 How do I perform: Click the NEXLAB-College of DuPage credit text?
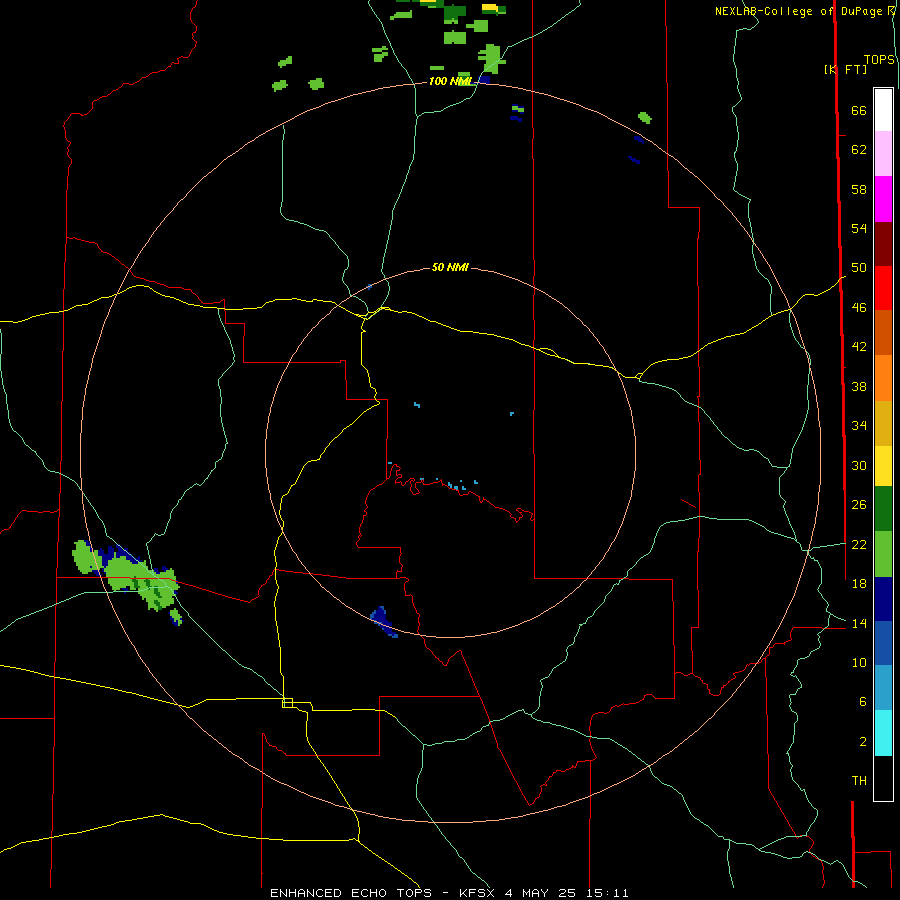804,11
